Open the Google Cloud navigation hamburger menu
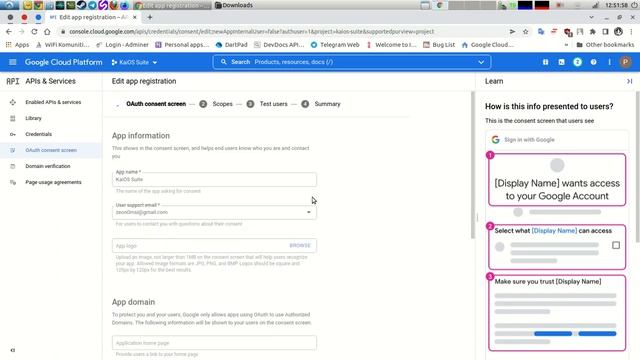The height and width of the screenshot is (360, 640). coord(13,62)
